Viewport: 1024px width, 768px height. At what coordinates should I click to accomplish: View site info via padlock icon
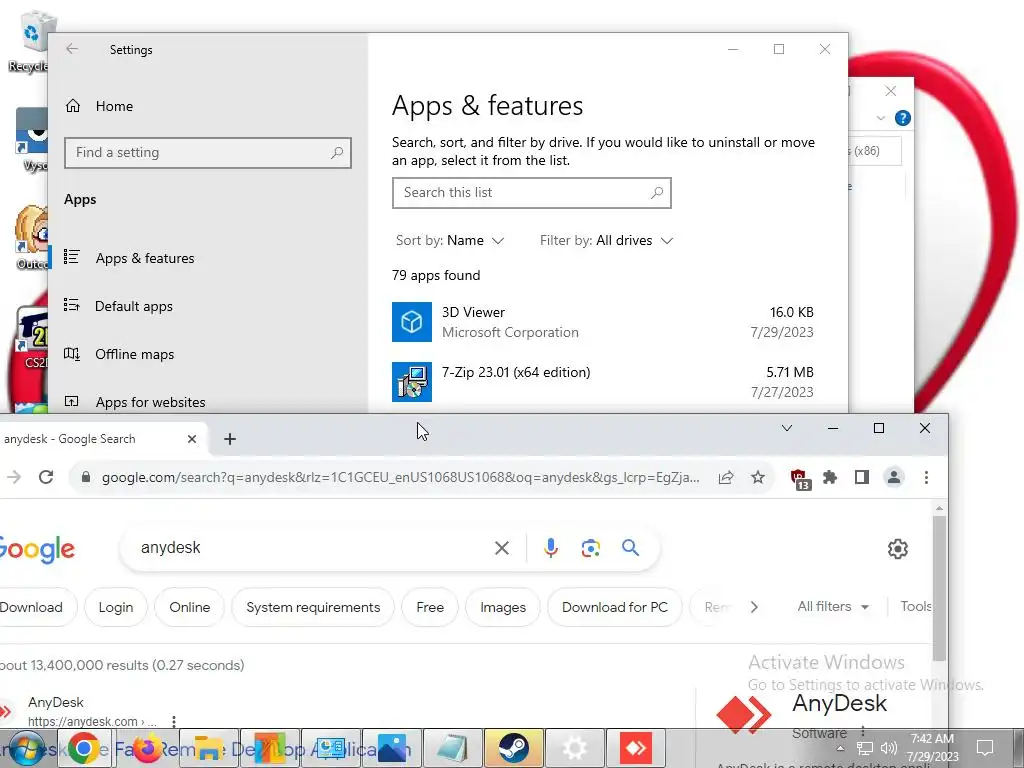click(x=86, y=477)
